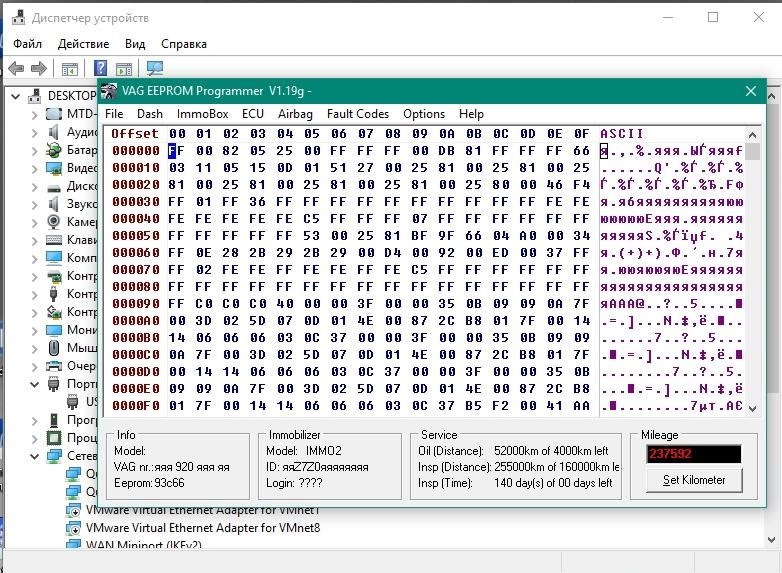
Task: Collapse Сетев network adapters chevron
Action: (34, 456)
